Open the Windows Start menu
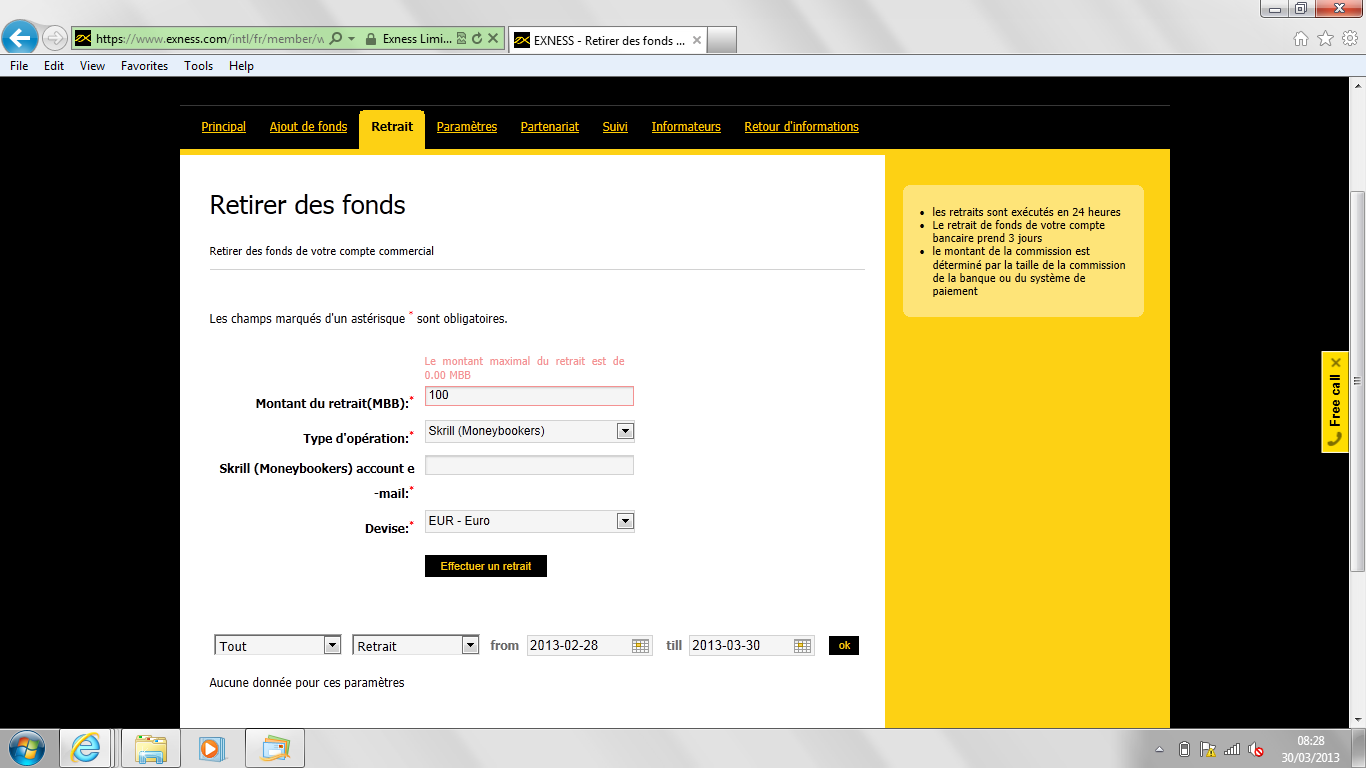Viewport: 1366px width, 768px height. [x=27, y=748]
